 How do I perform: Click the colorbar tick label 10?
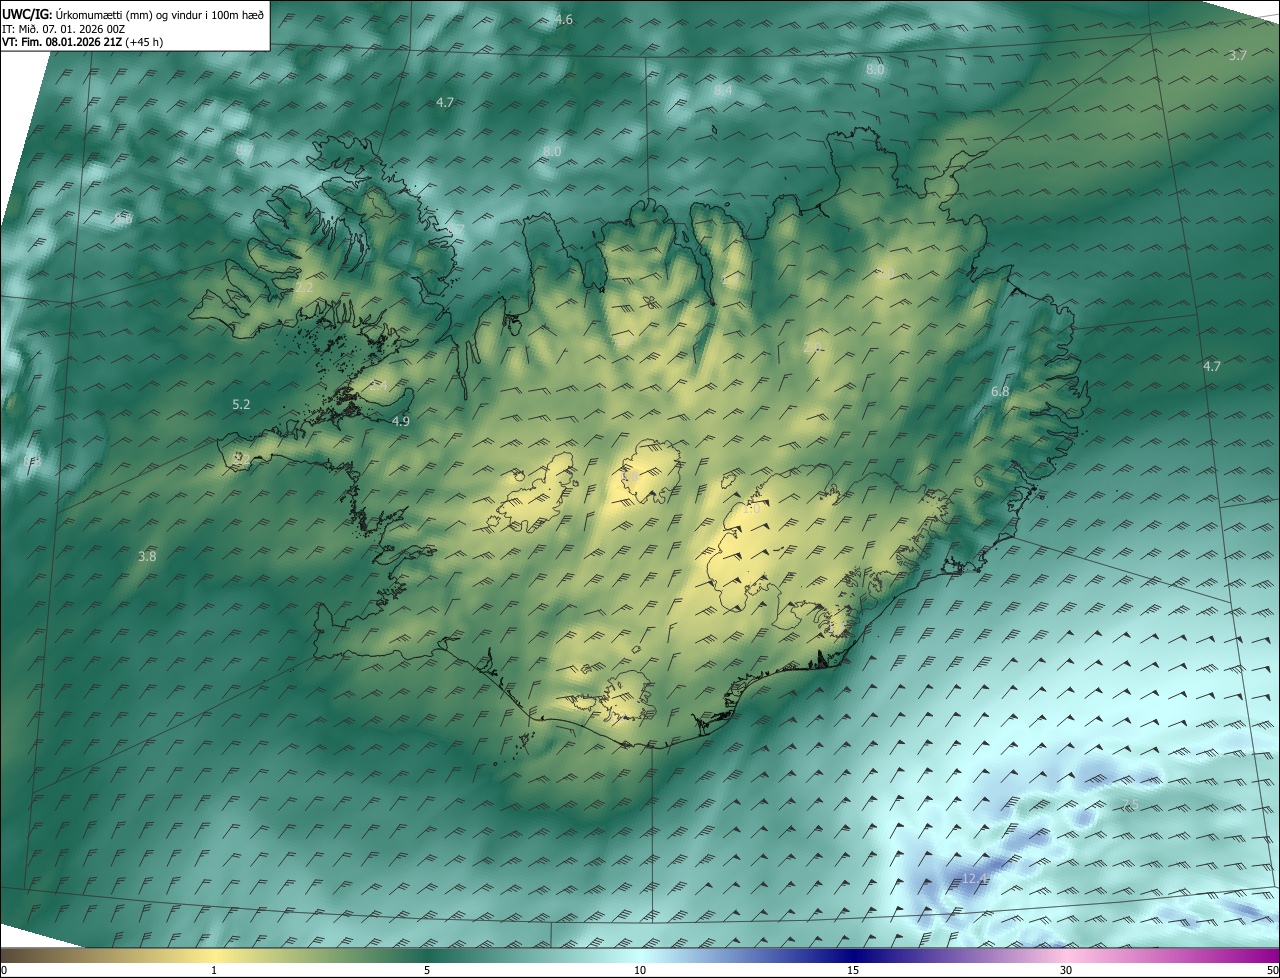click(640, 970)
